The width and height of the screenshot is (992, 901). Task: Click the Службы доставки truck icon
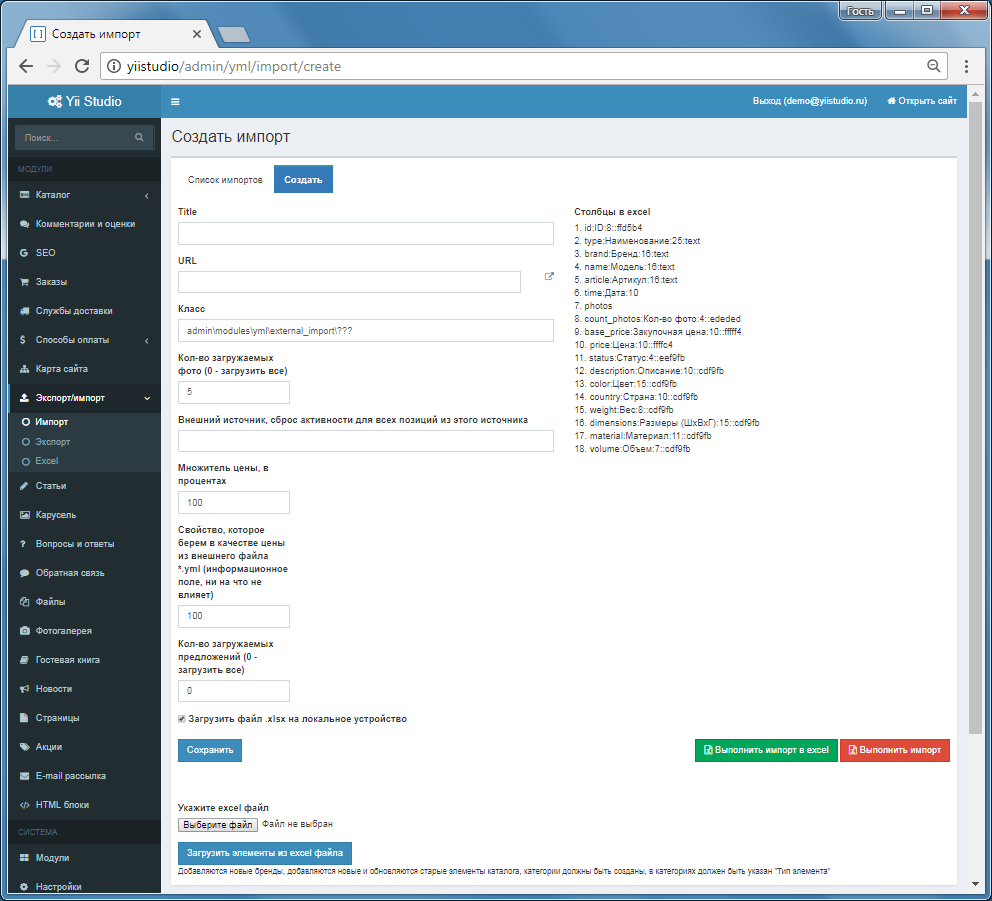pyautogui.click(x=24, y=311)
